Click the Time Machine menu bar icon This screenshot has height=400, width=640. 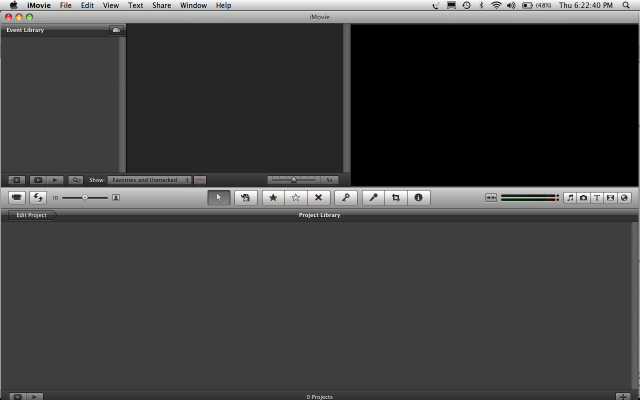point(467,5)
